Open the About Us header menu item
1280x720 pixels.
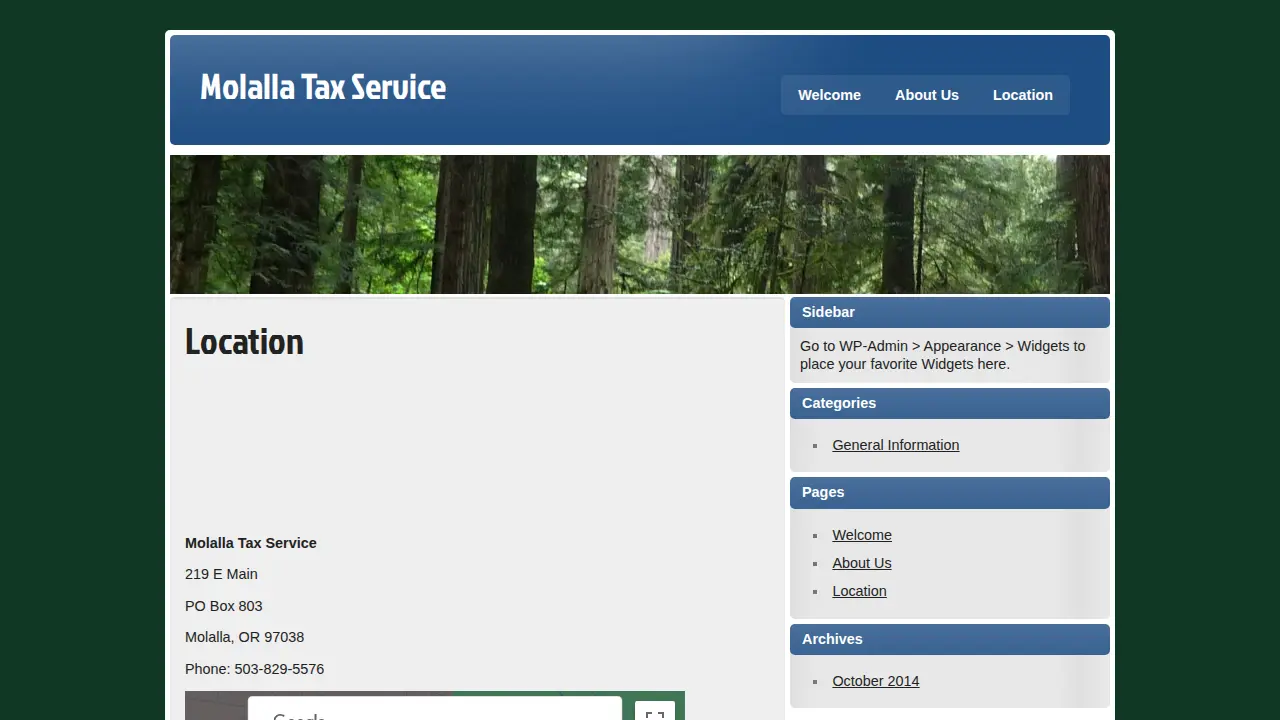tap(927, 95)
